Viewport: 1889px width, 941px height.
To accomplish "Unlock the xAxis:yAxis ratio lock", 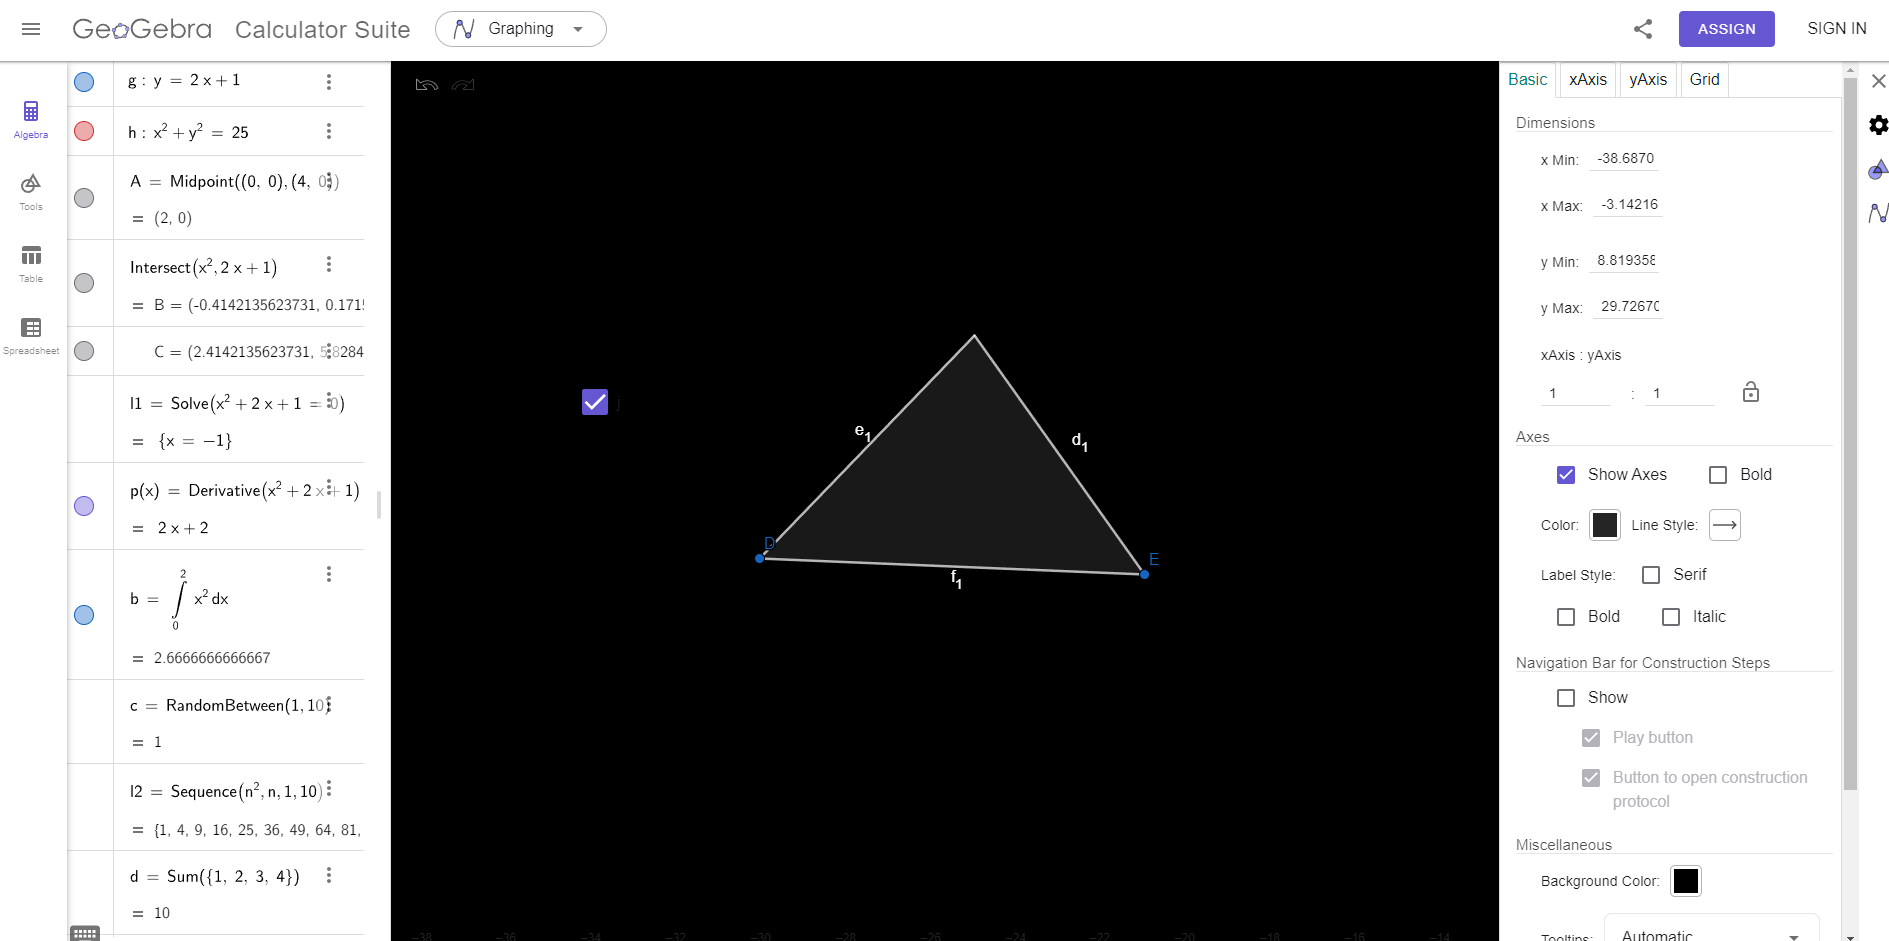I will tap(1750, 392).
